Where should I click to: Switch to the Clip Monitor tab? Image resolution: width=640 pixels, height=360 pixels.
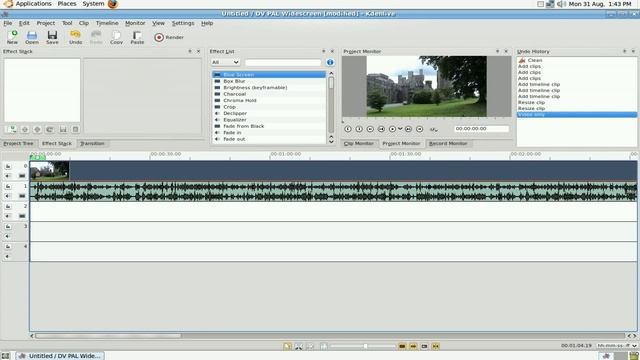pos(359,144)
